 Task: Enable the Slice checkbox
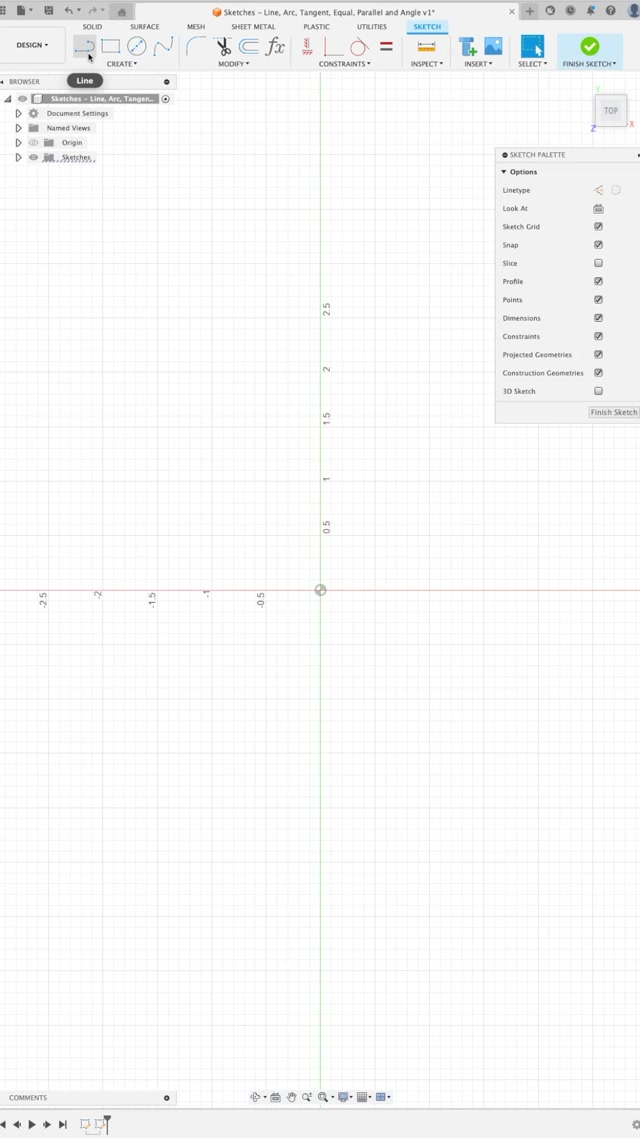[598, 263]
